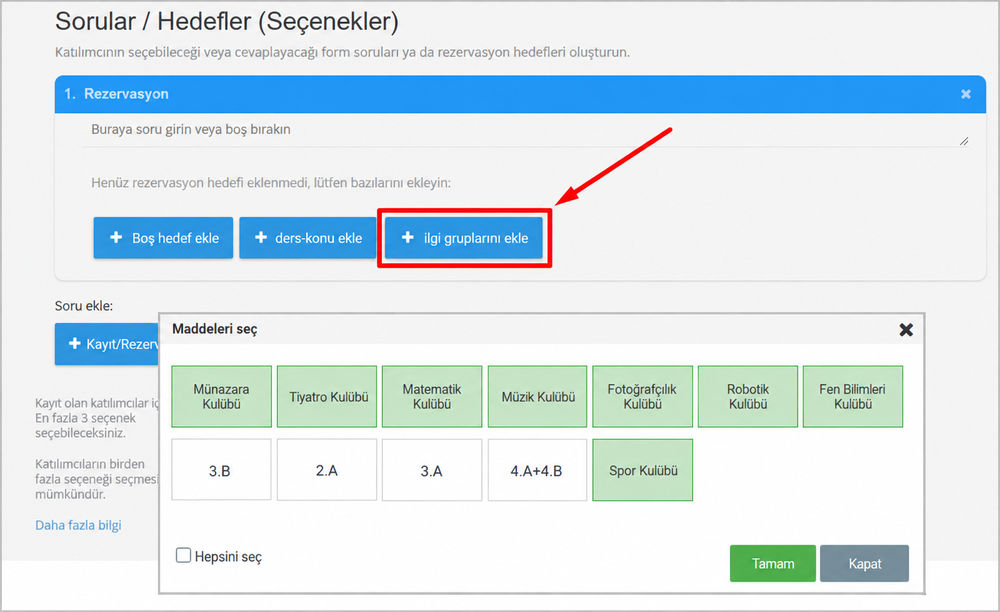Toggle the Müzik Kulübü tile
Viewport: 1000px width, 612px height.
tap(538, 397)
